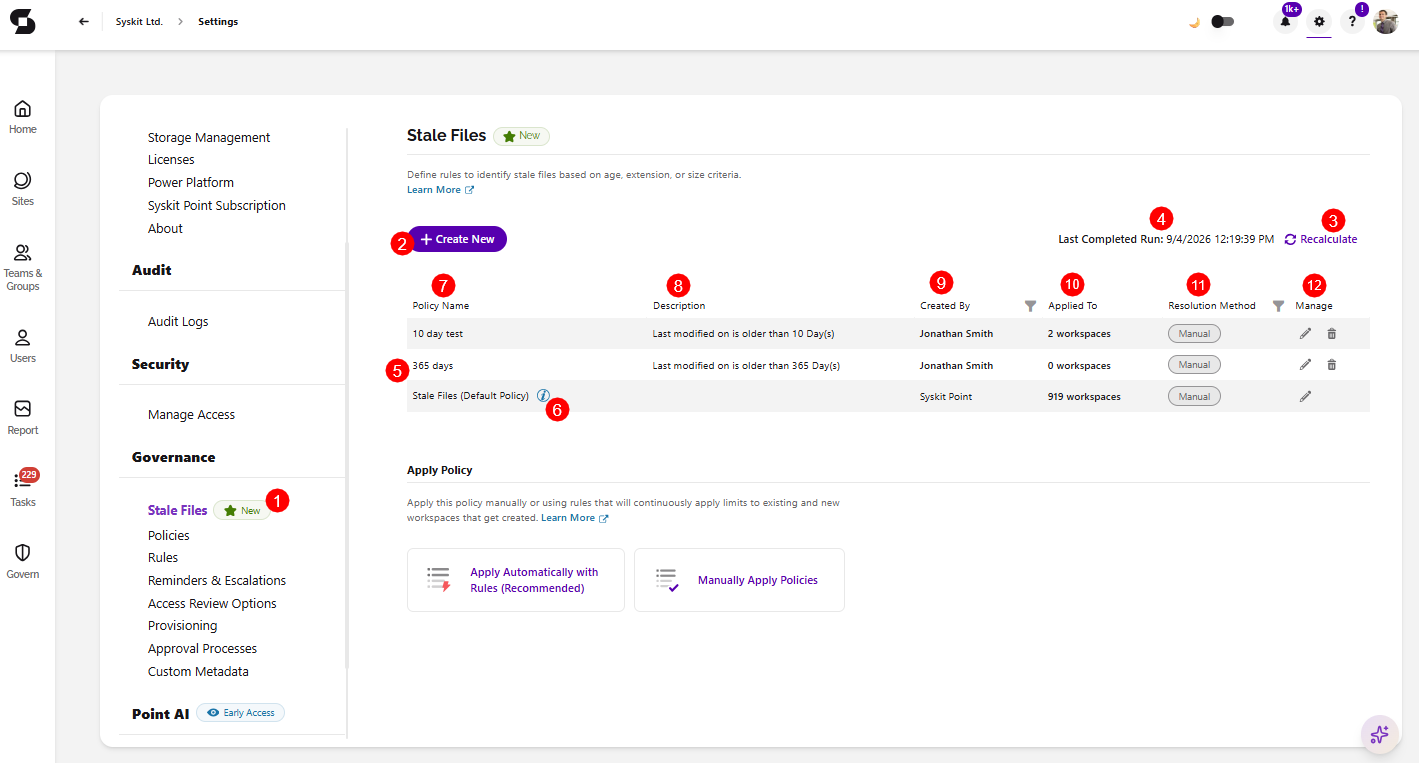1419x763 pixels.
Task: Edit the Stale Files default policy
Action: tap(1305, 396)
